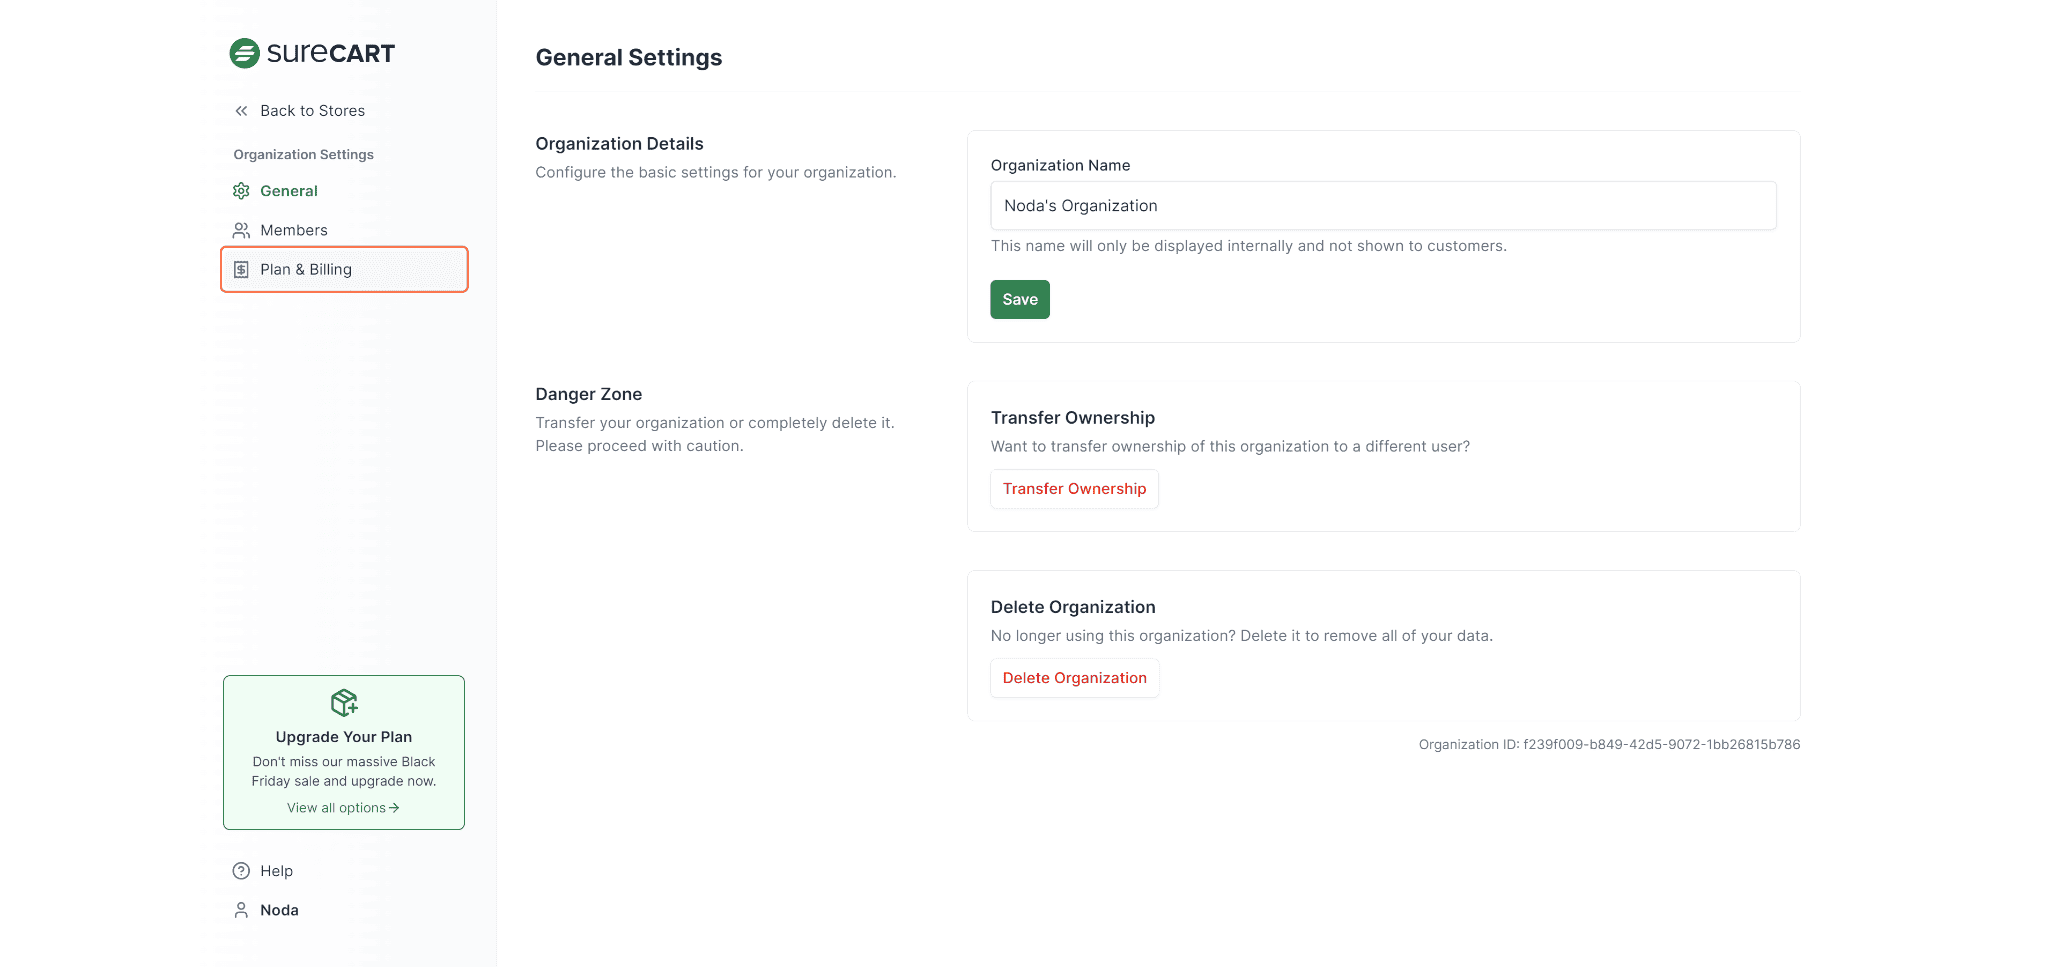Click the red Transfer Ownership button
This screenshot has width=2048, height=967.
point(1074,489)
